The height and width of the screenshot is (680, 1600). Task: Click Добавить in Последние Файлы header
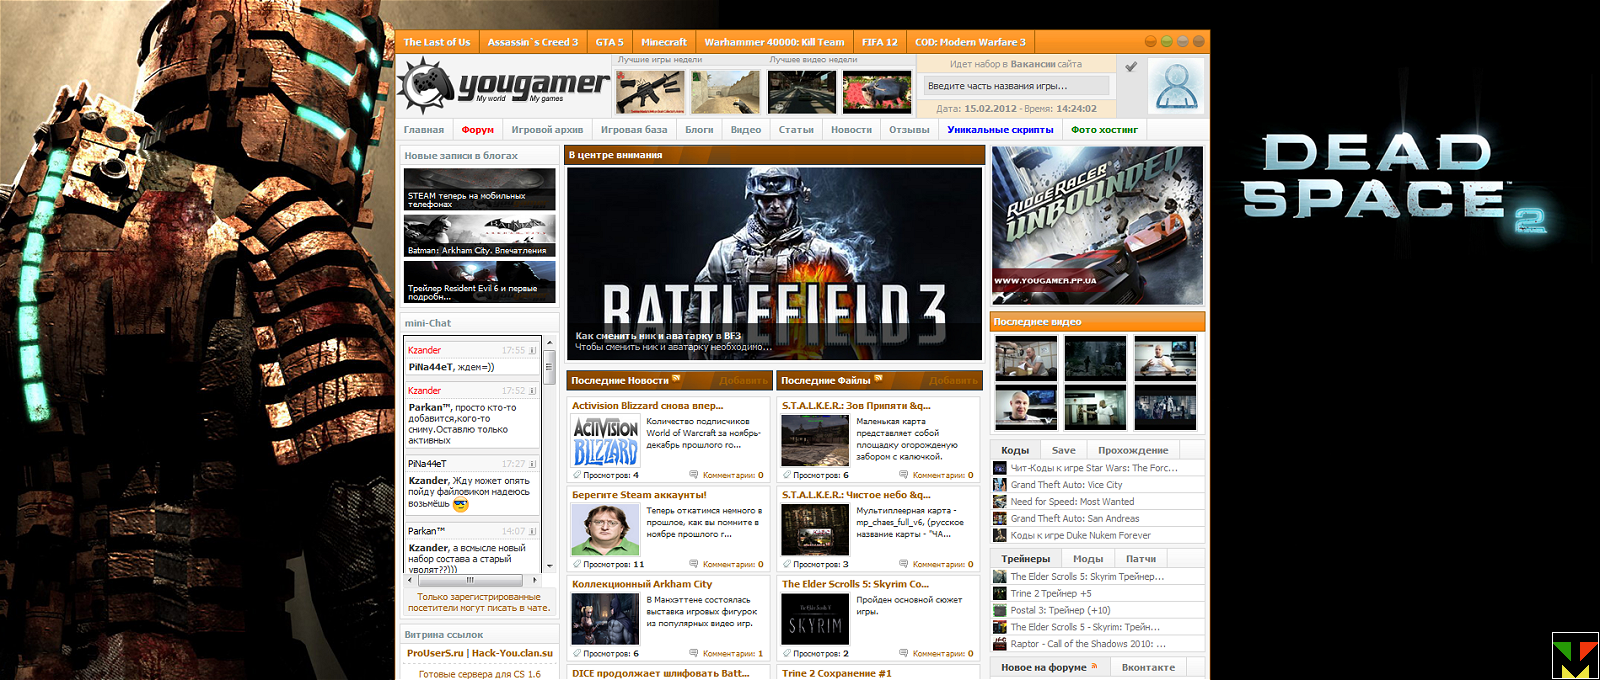pyautogui.click(x=954, y=381)
